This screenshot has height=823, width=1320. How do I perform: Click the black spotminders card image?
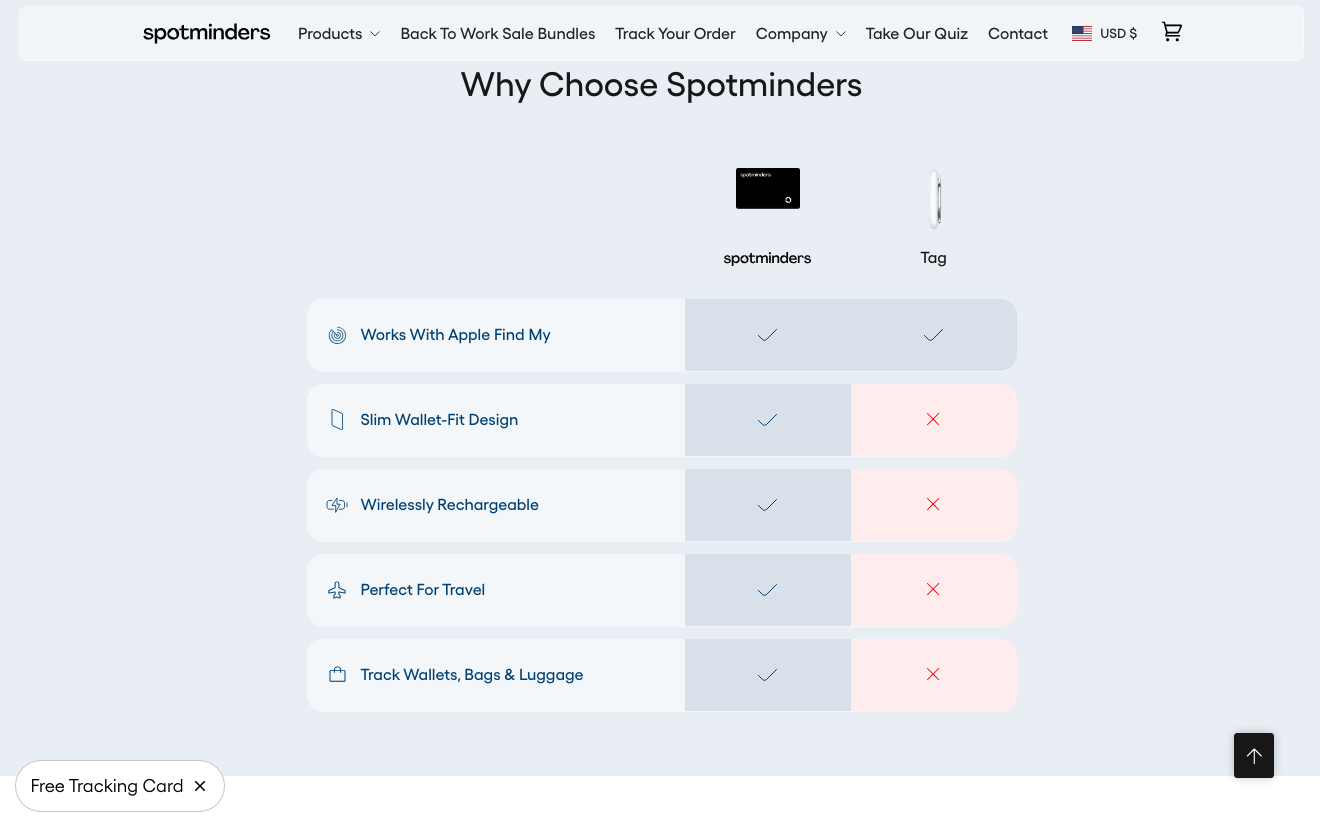768,188
